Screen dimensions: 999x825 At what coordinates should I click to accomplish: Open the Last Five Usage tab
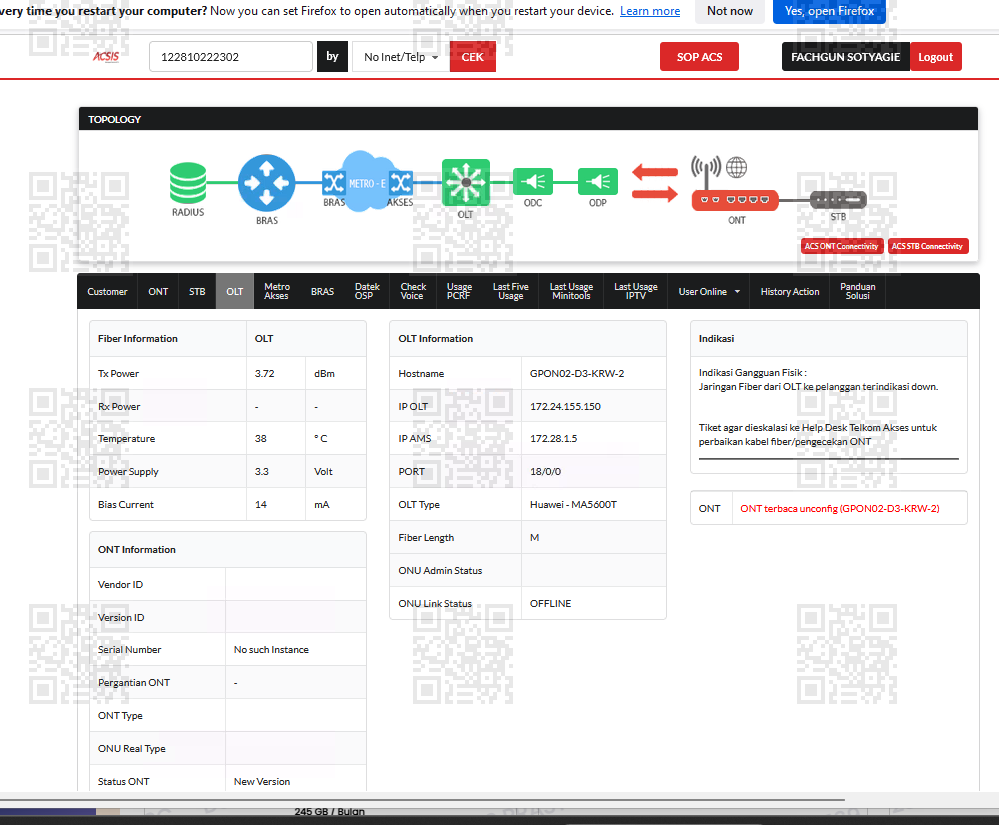coord(510,291)
